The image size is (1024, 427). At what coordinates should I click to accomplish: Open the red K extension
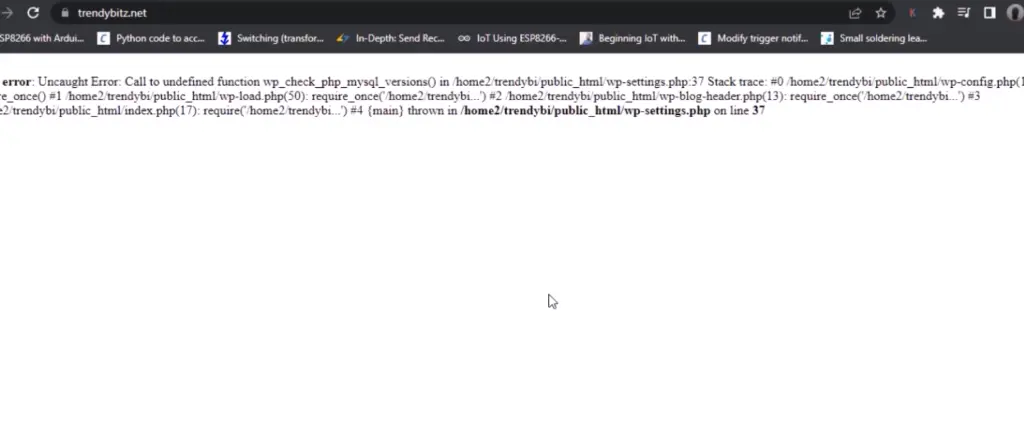(x=912, y=13)
